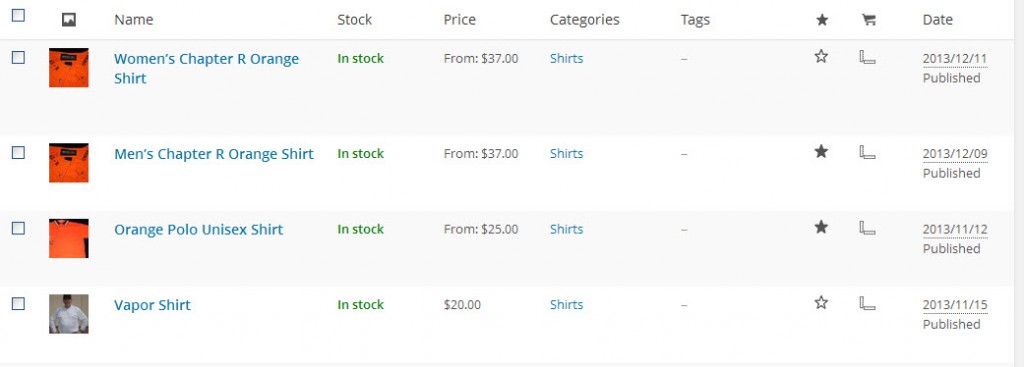This screenshot has height=367, width=1024.
Task: Sort by image column header icon
Action: [69, 20]
